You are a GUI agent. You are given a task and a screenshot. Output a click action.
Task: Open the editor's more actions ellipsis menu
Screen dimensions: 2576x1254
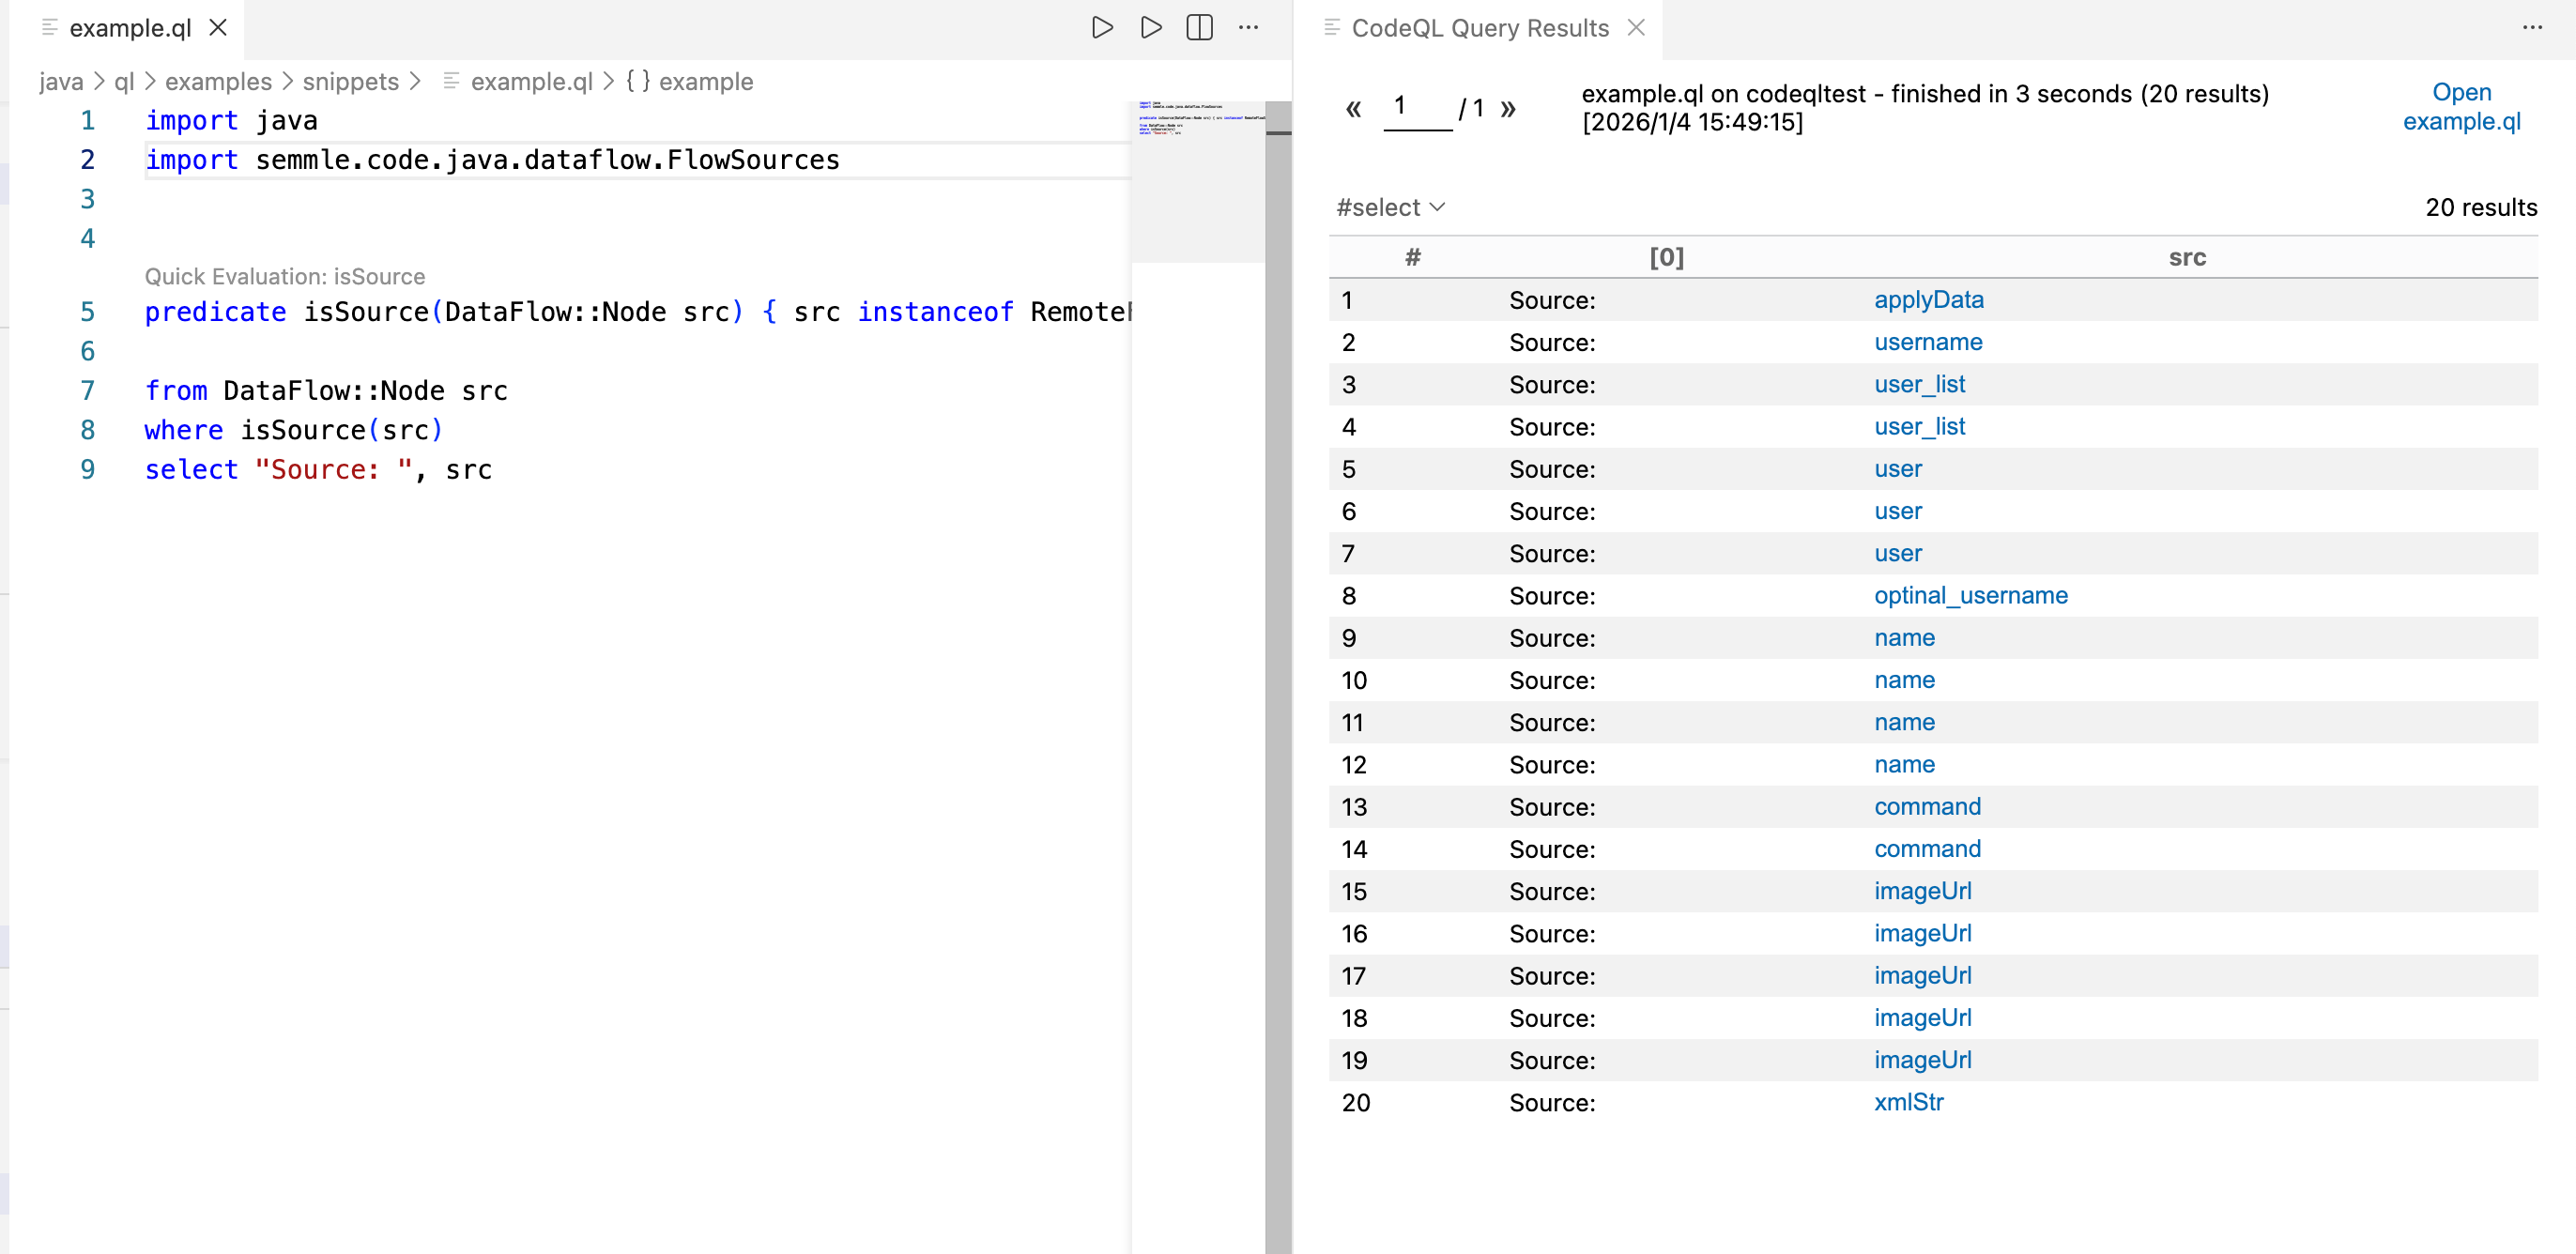point(1248,28)
